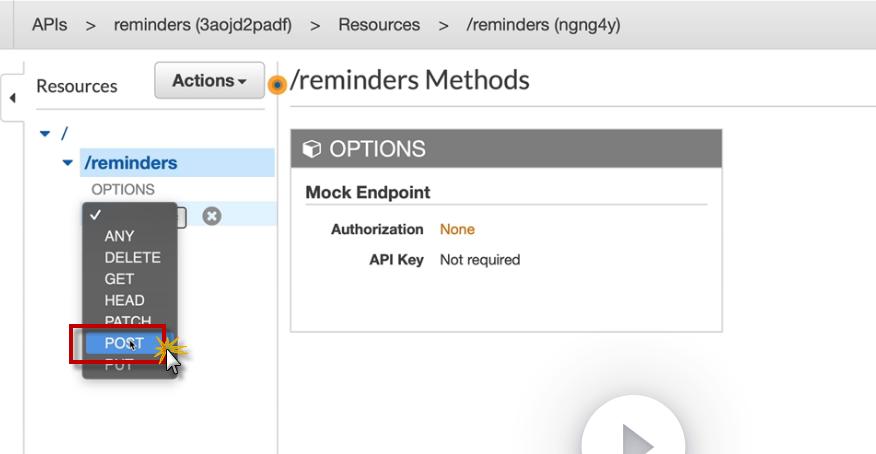Open the Actions dropdown
This screenshot has height=454, width=876.
pos(209,81)
